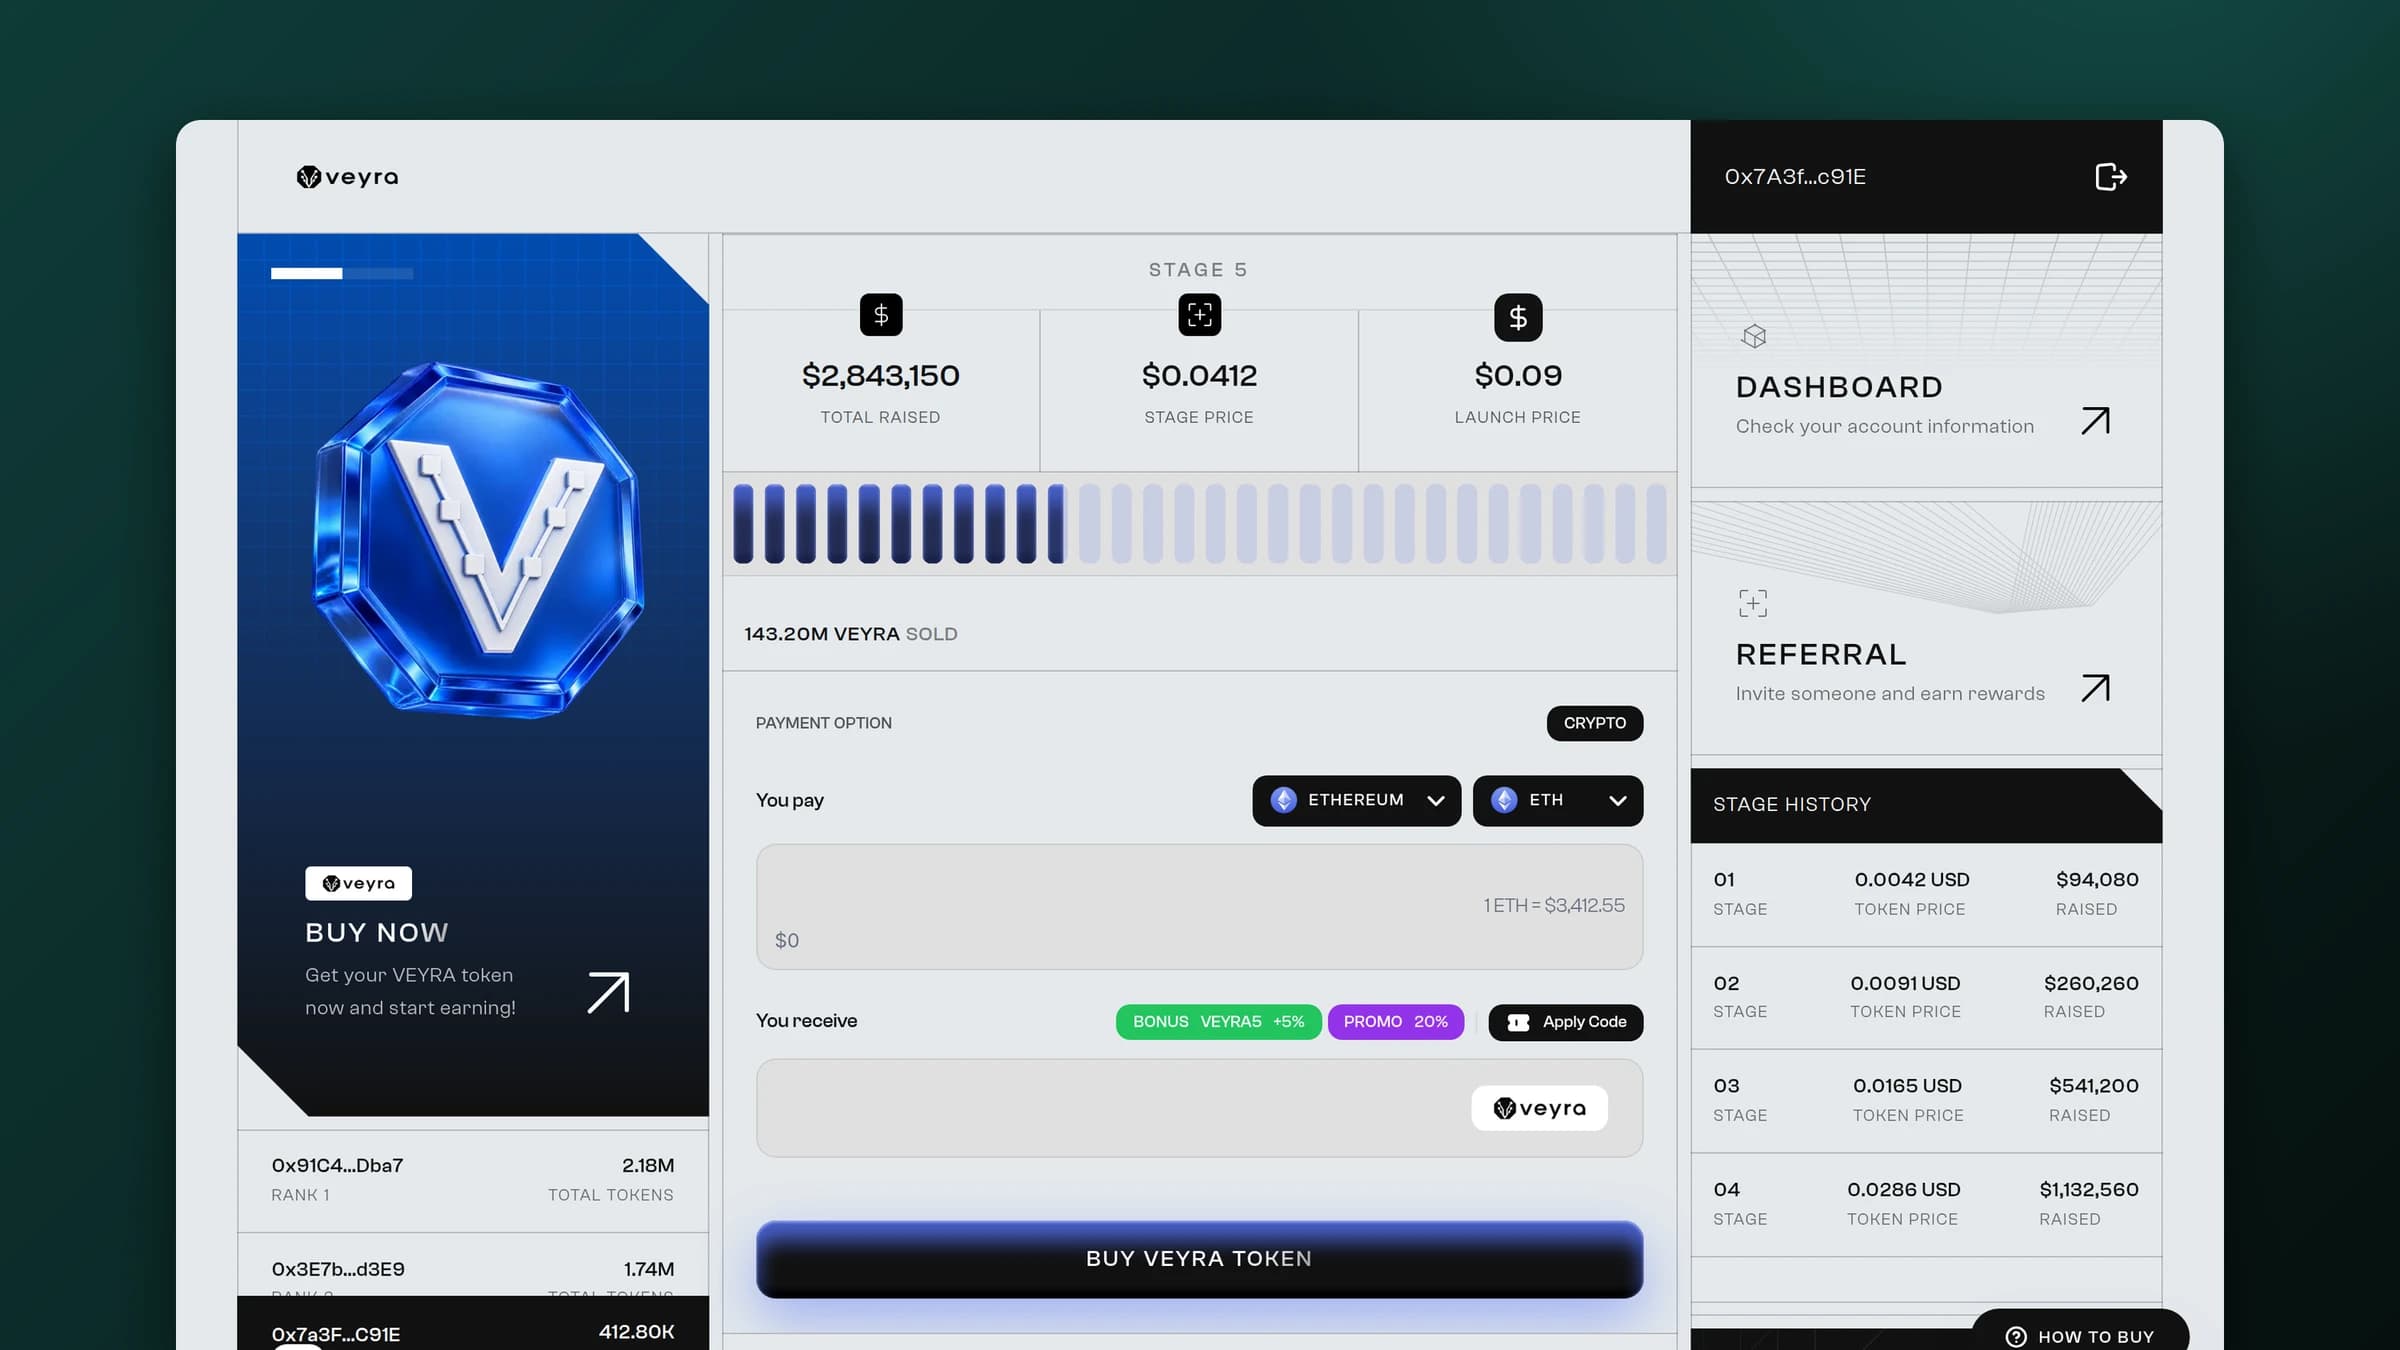This screenshot has height=1350, width=2400.
Task: Click wallet address 0x7A3f...c91E in header
Action: 1795,177
